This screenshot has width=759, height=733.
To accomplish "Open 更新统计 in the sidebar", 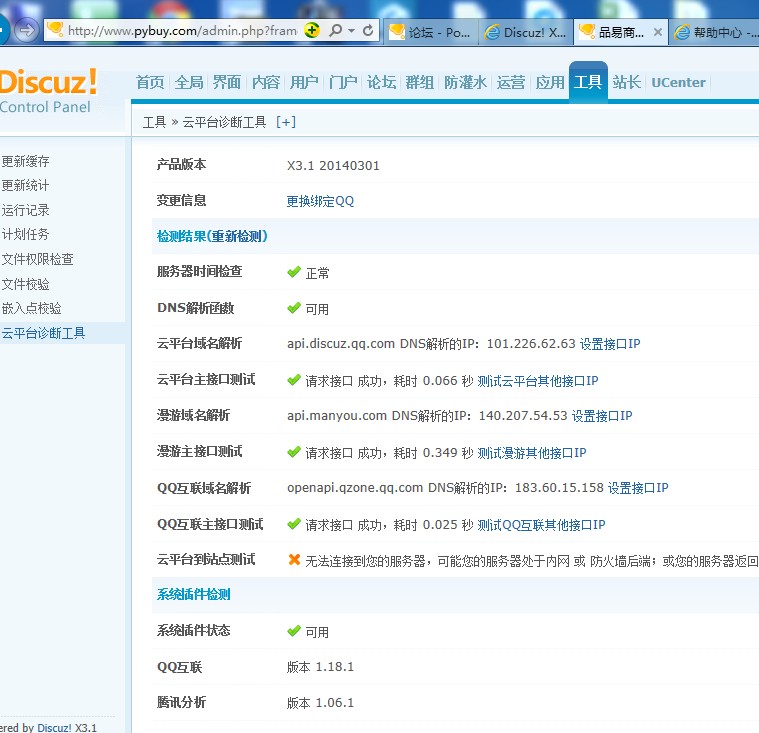I will pos(25,185).
